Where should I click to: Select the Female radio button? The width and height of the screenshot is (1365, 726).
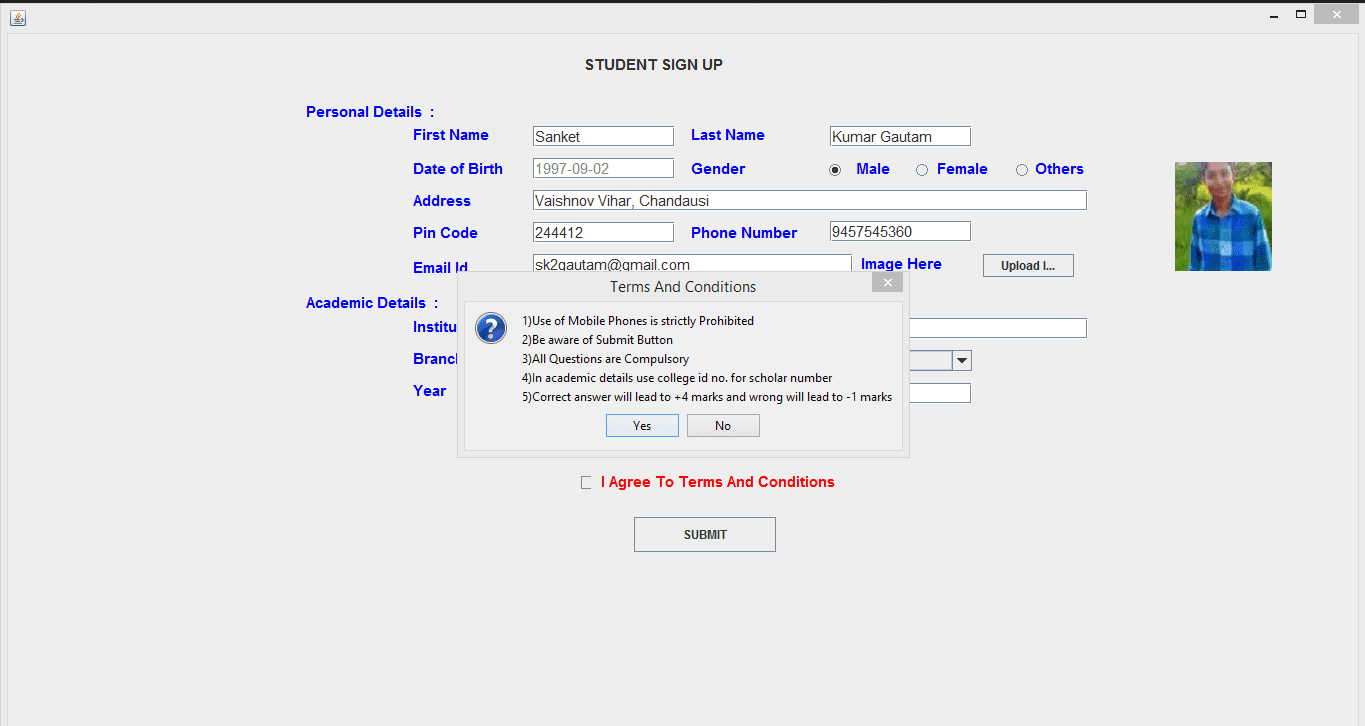pos(921,169)
